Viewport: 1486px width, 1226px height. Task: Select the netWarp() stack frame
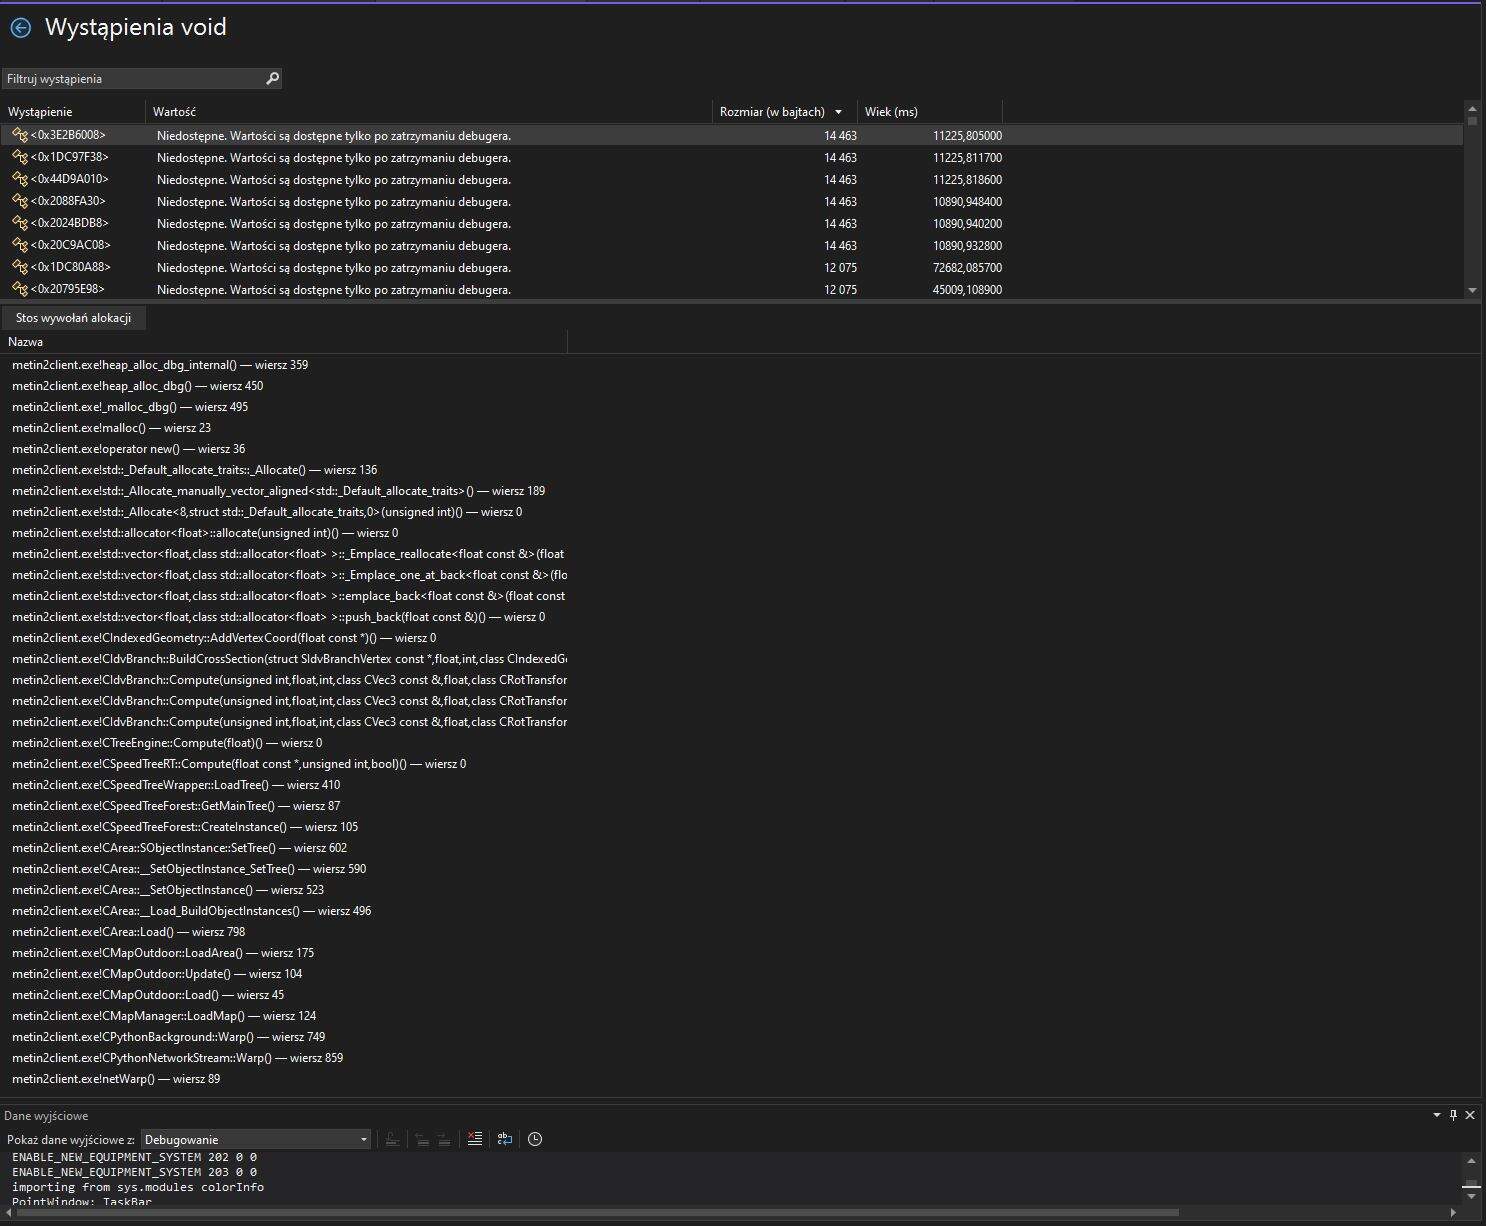pos(116,1079)
